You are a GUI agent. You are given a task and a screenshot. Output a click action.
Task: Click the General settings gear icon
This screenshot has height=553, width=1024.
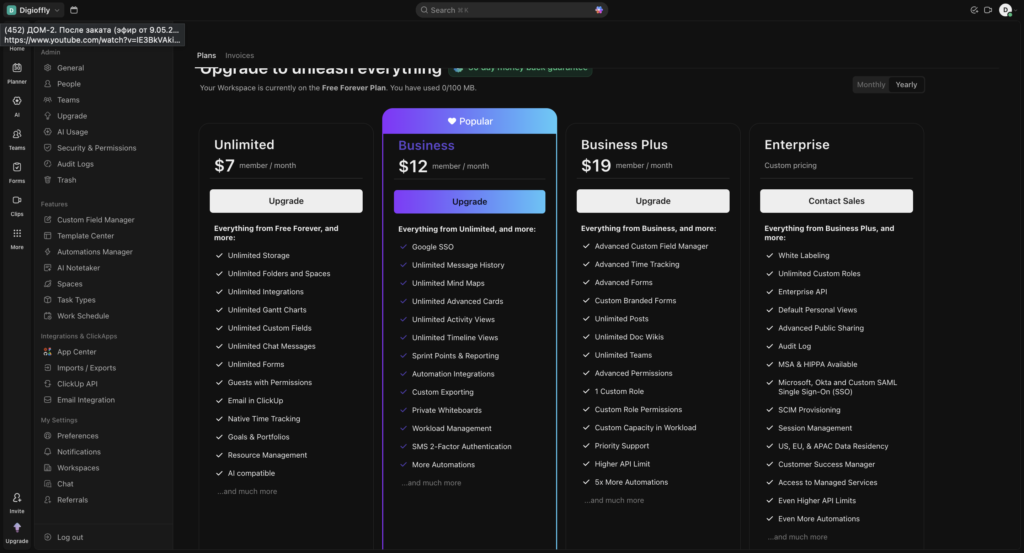48,68
